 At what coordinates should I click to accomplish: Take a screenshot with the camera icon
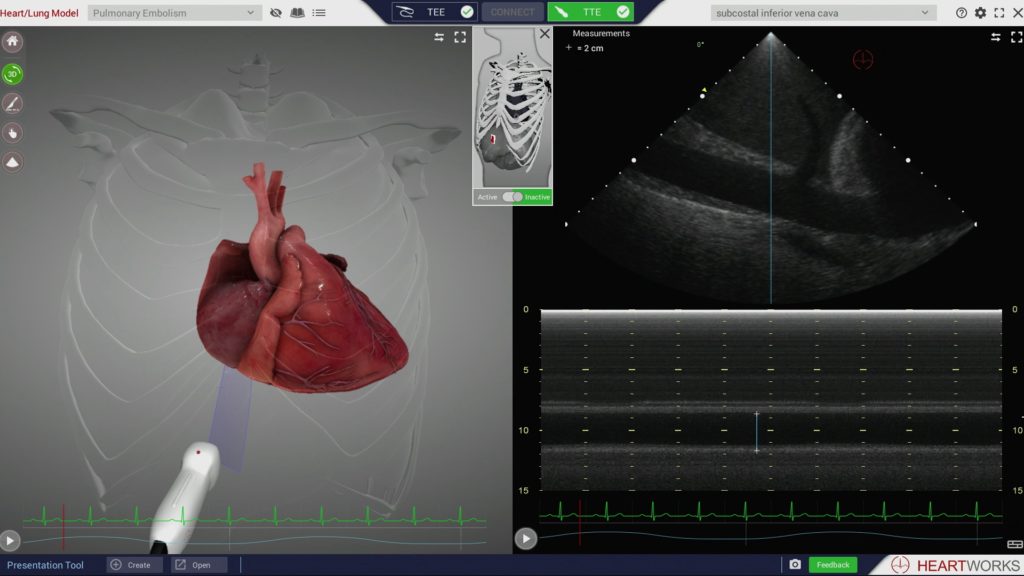(795, 565)
